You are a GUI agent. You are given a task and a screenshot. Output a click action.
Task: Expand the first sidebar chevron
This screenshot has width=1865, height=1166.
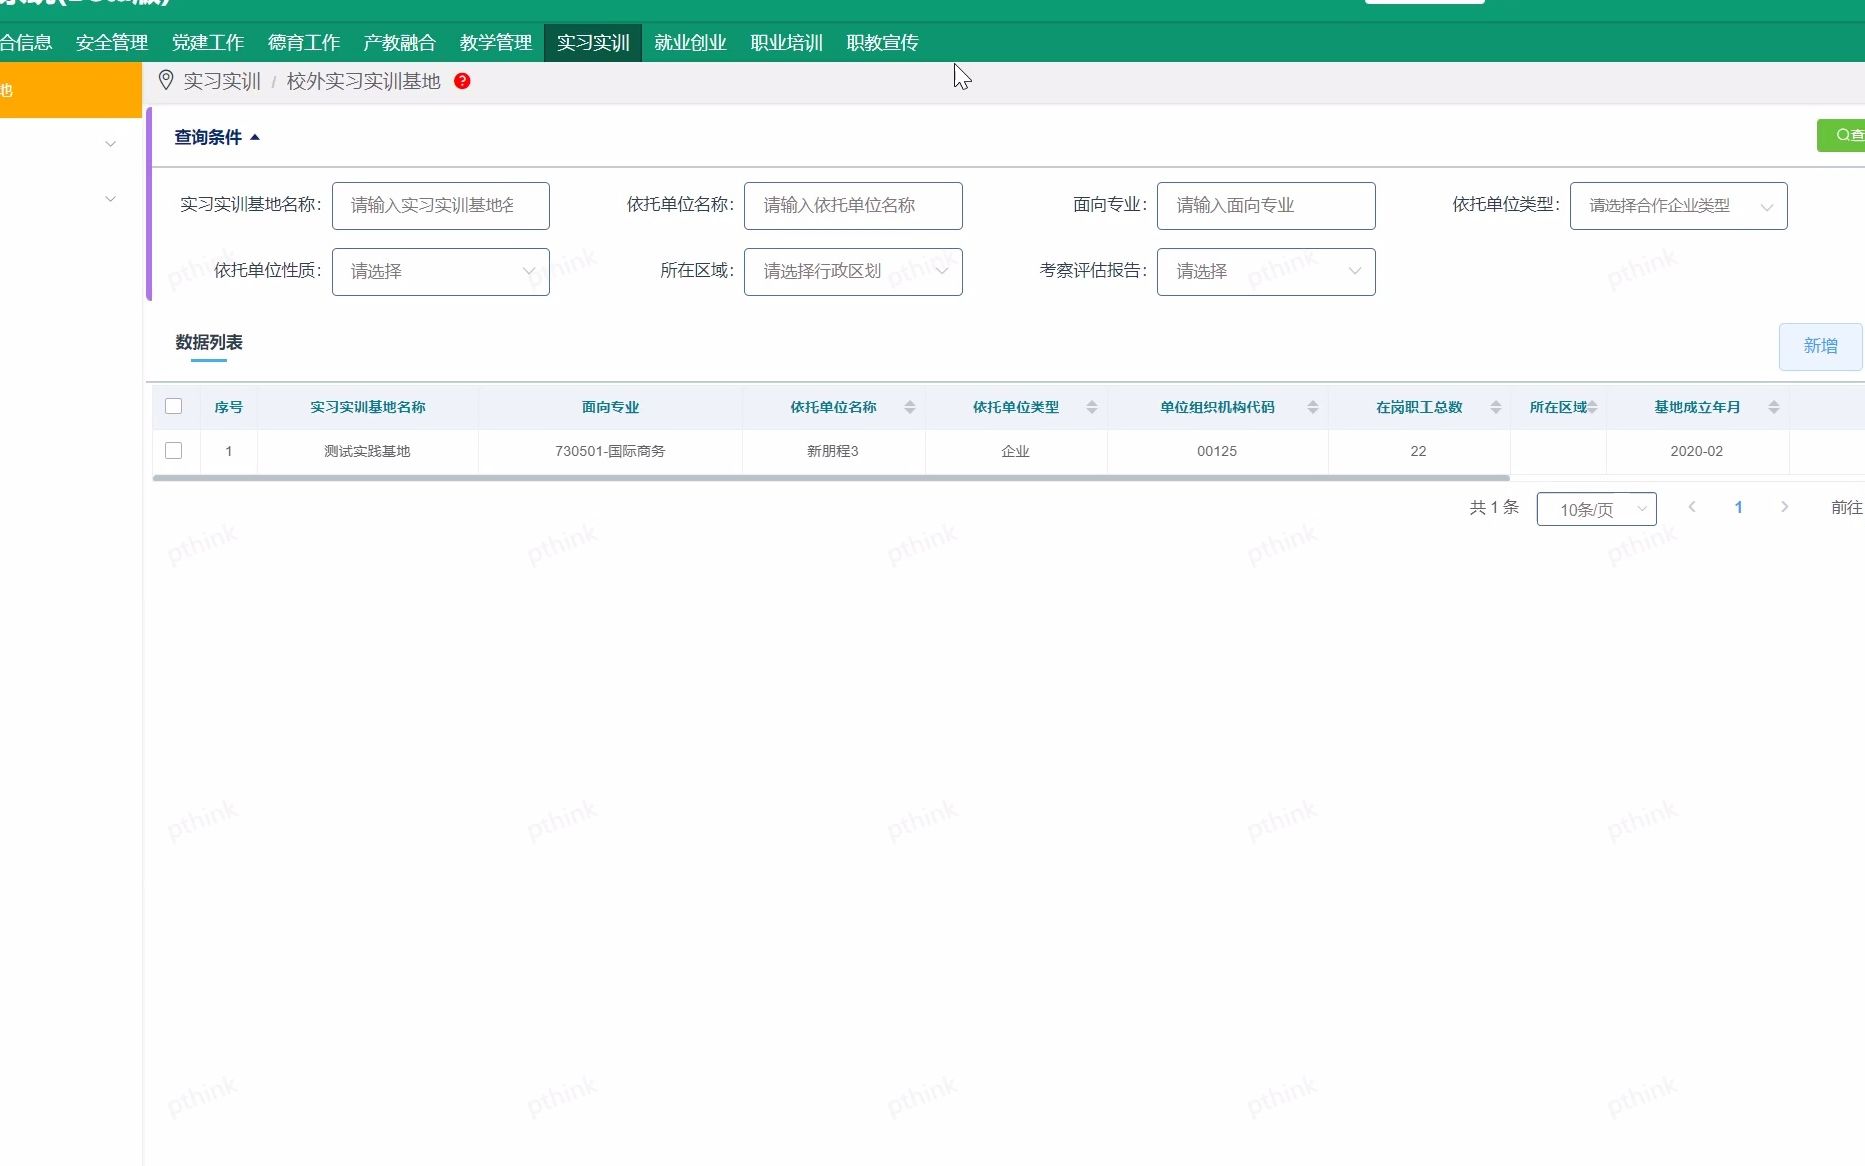[111, 144]
